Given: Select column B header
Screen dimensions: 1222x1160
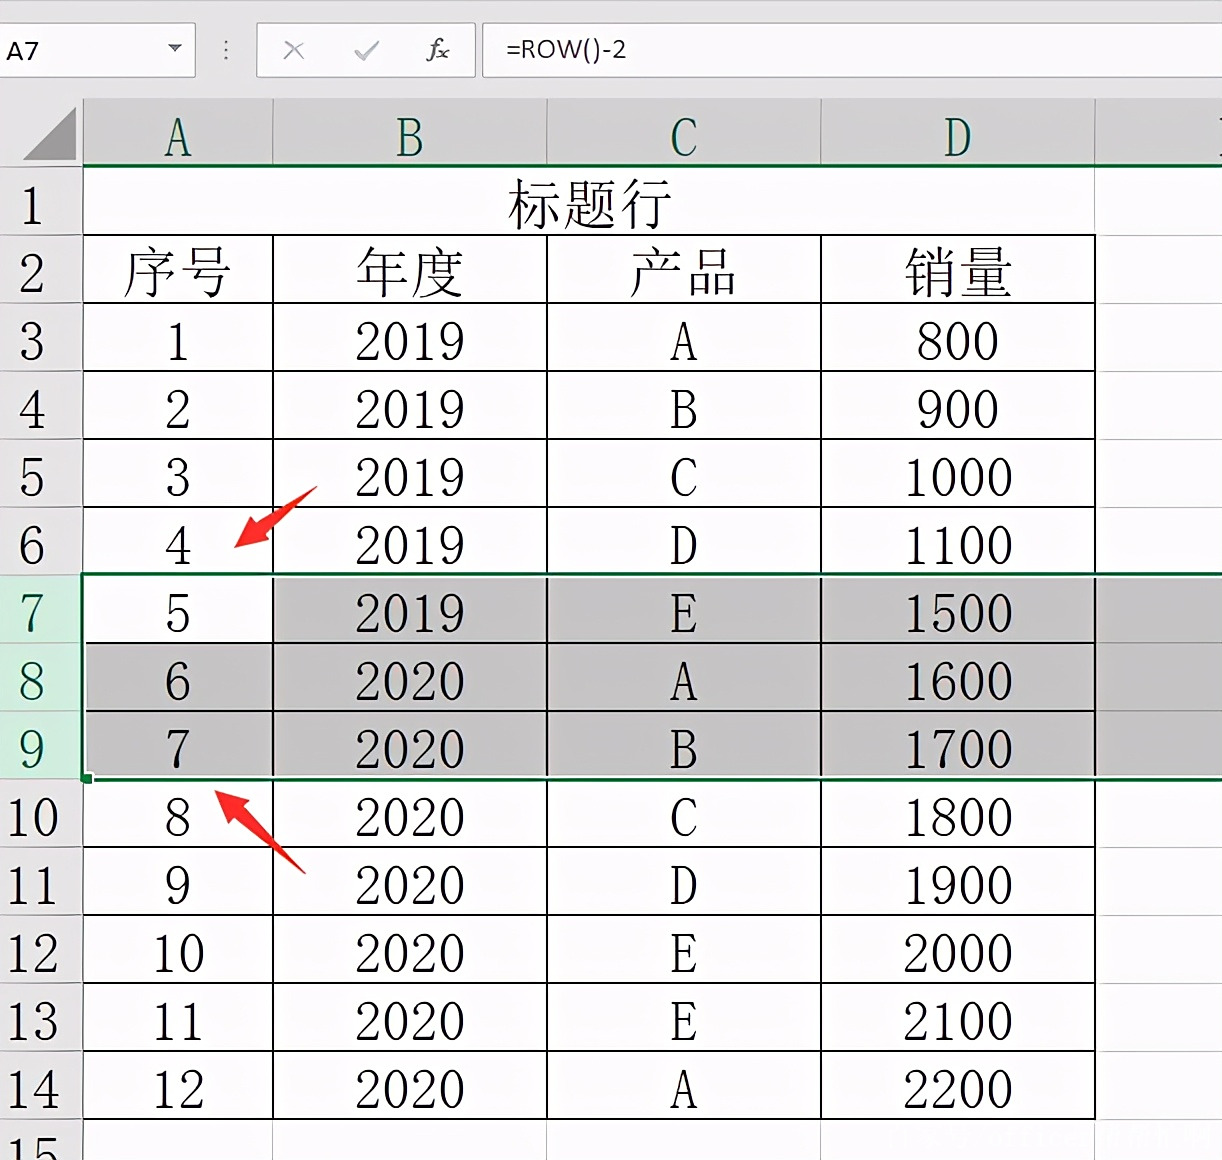Looking at the screenshot, I should tap(409, 136).
